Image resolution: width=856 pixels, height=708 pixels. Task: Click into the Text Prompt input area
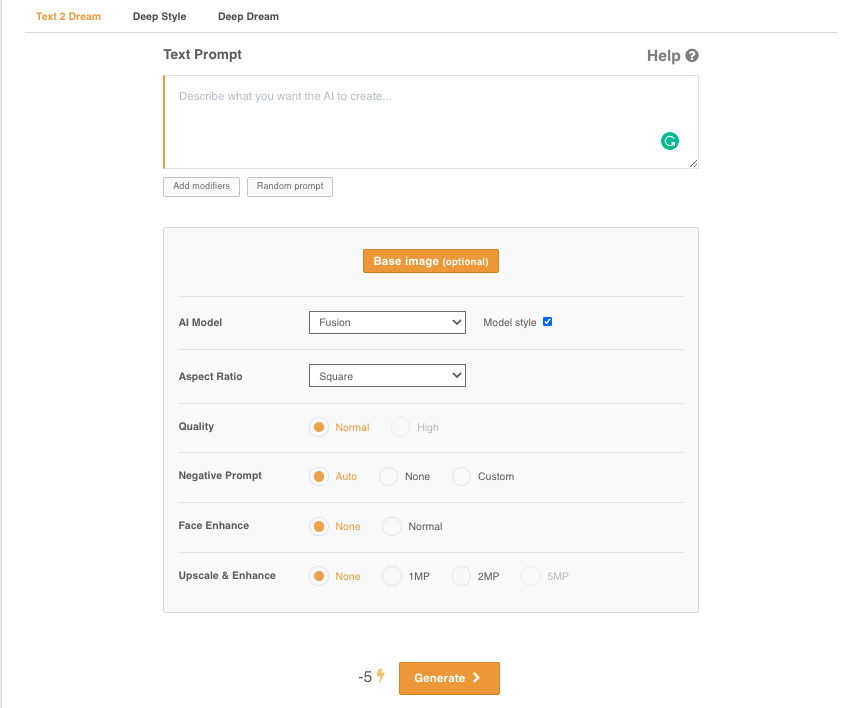(431, 122)
